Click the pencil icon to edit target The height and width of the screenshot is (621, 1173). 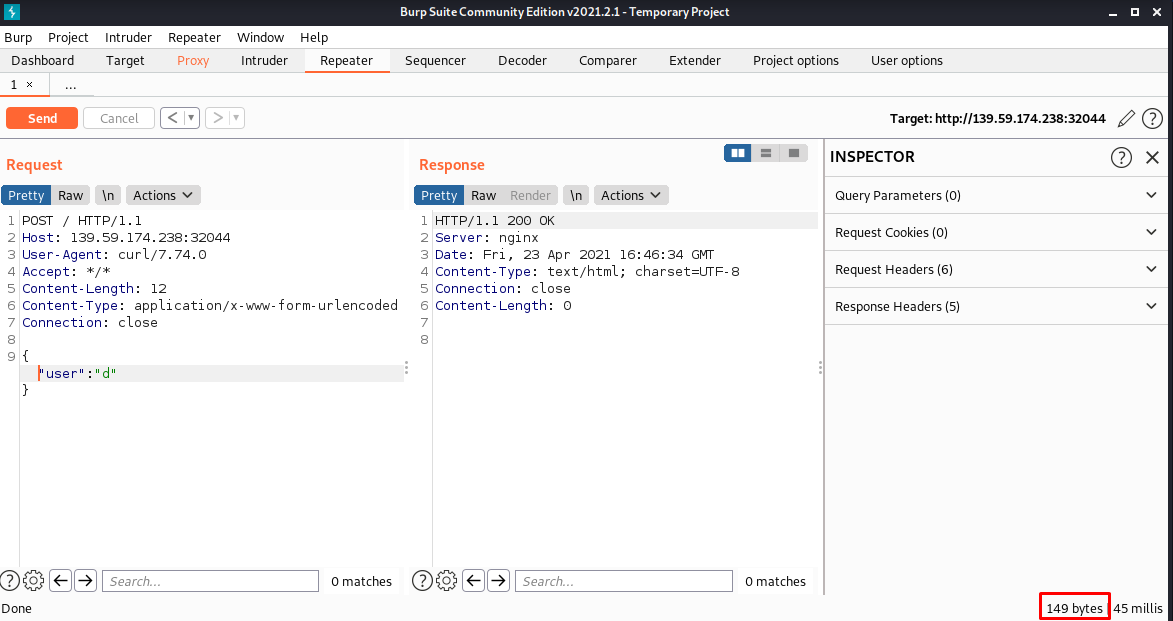pos(1126,118)
